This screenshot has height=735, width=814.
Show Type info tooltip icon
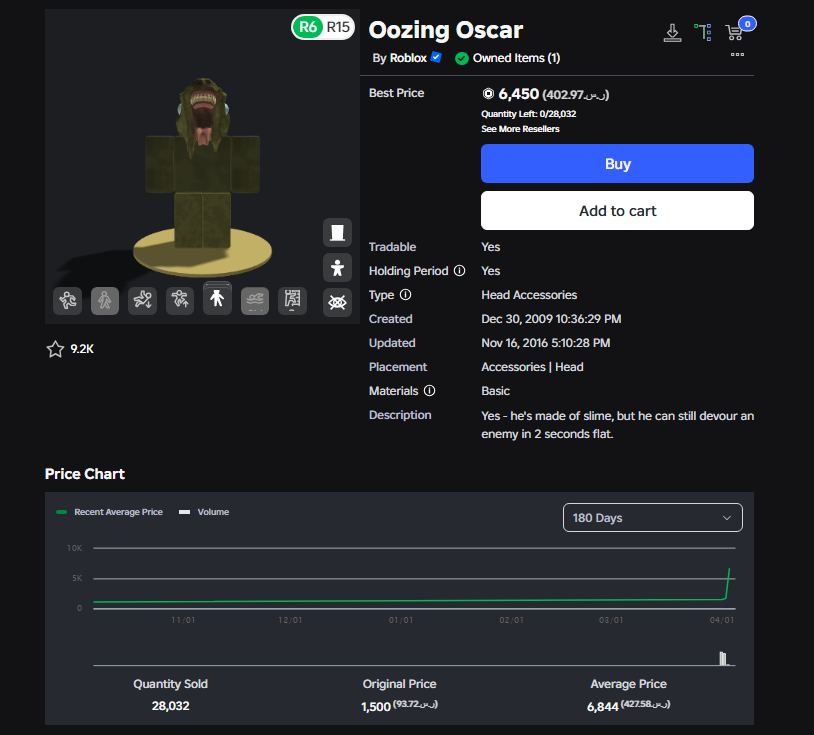pos(405,295)
